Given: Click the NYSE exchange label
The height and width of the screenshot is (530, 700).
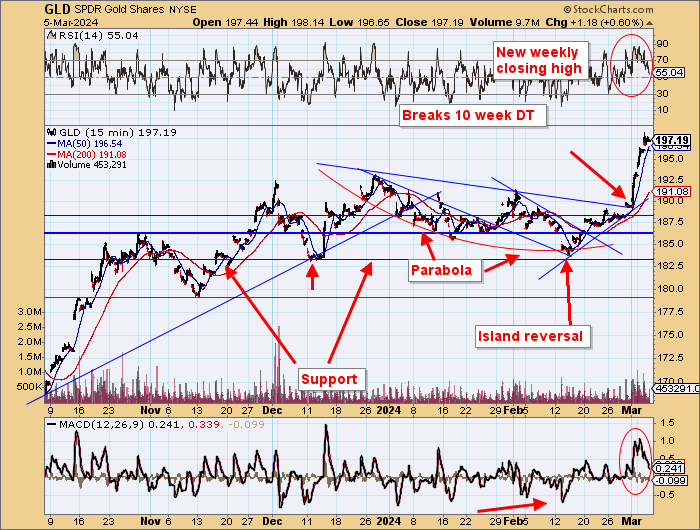Looking at the screenshot, I should (183, 9).
